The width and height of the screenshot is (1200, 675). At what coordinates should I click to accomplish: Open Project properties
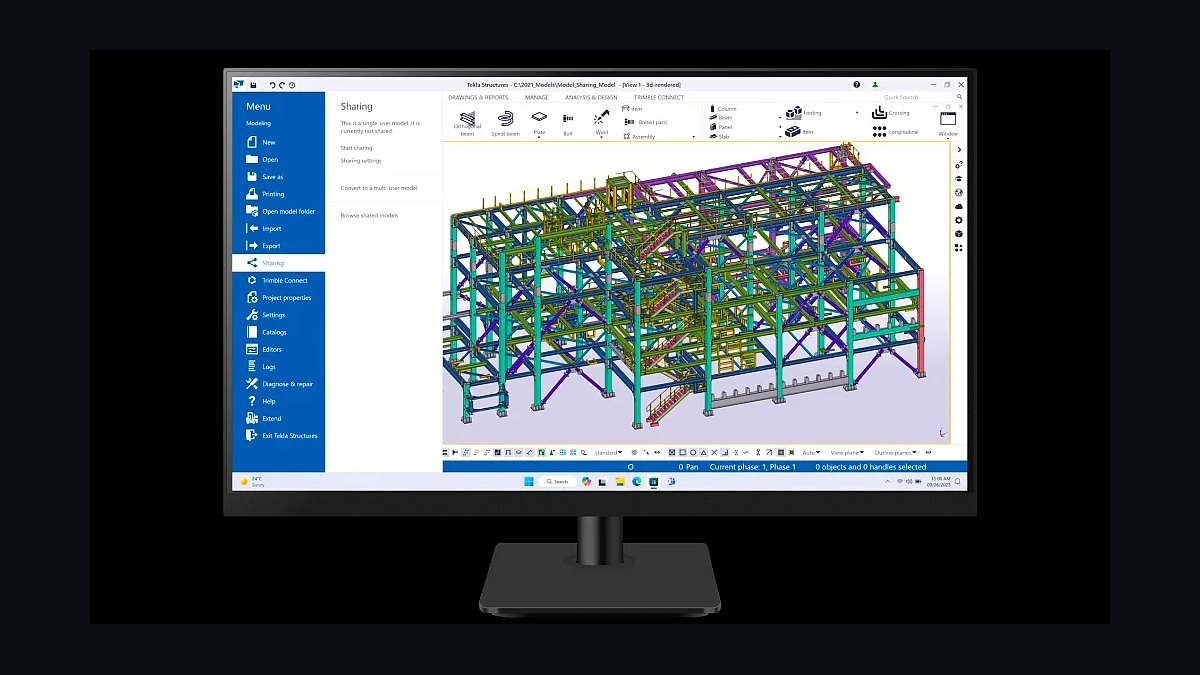point(278,298)
